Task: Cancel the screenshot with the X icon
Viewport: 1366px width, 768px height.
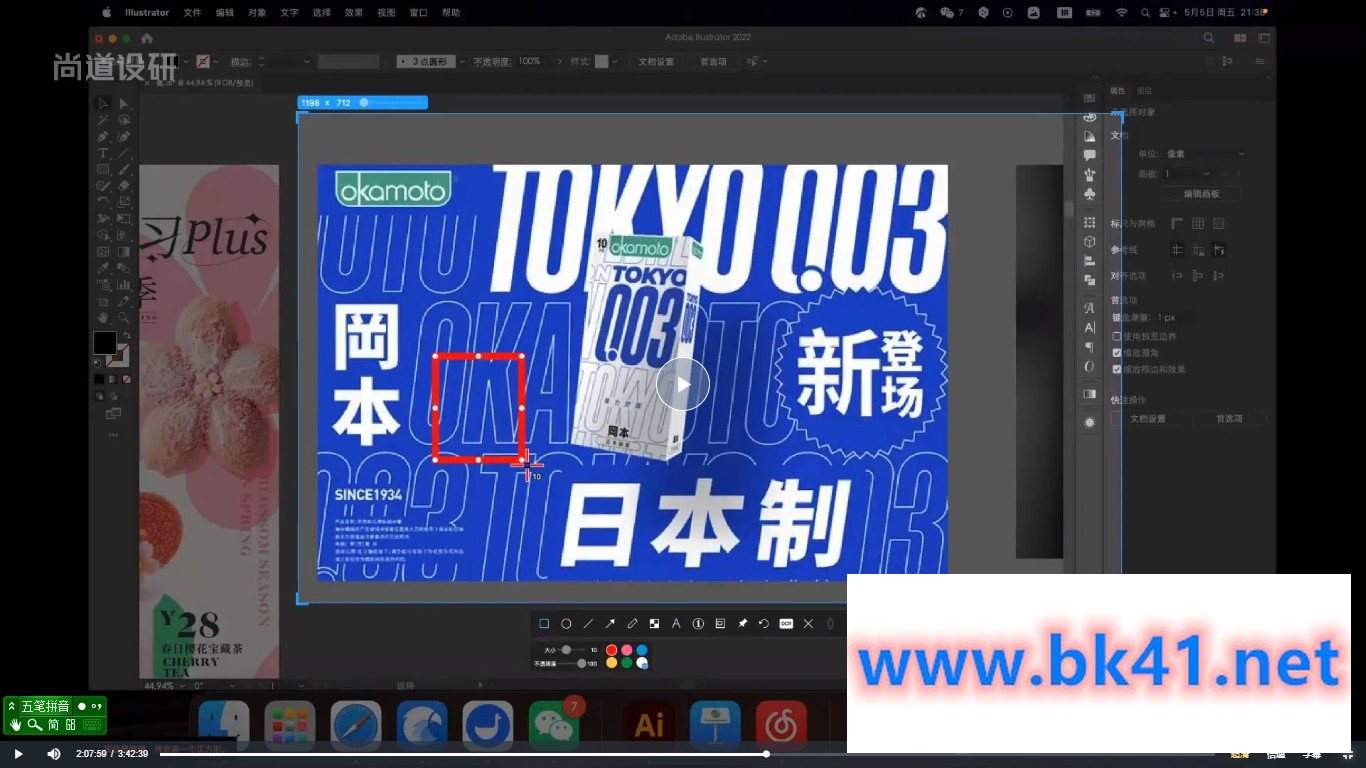Action: click(808, 623)
